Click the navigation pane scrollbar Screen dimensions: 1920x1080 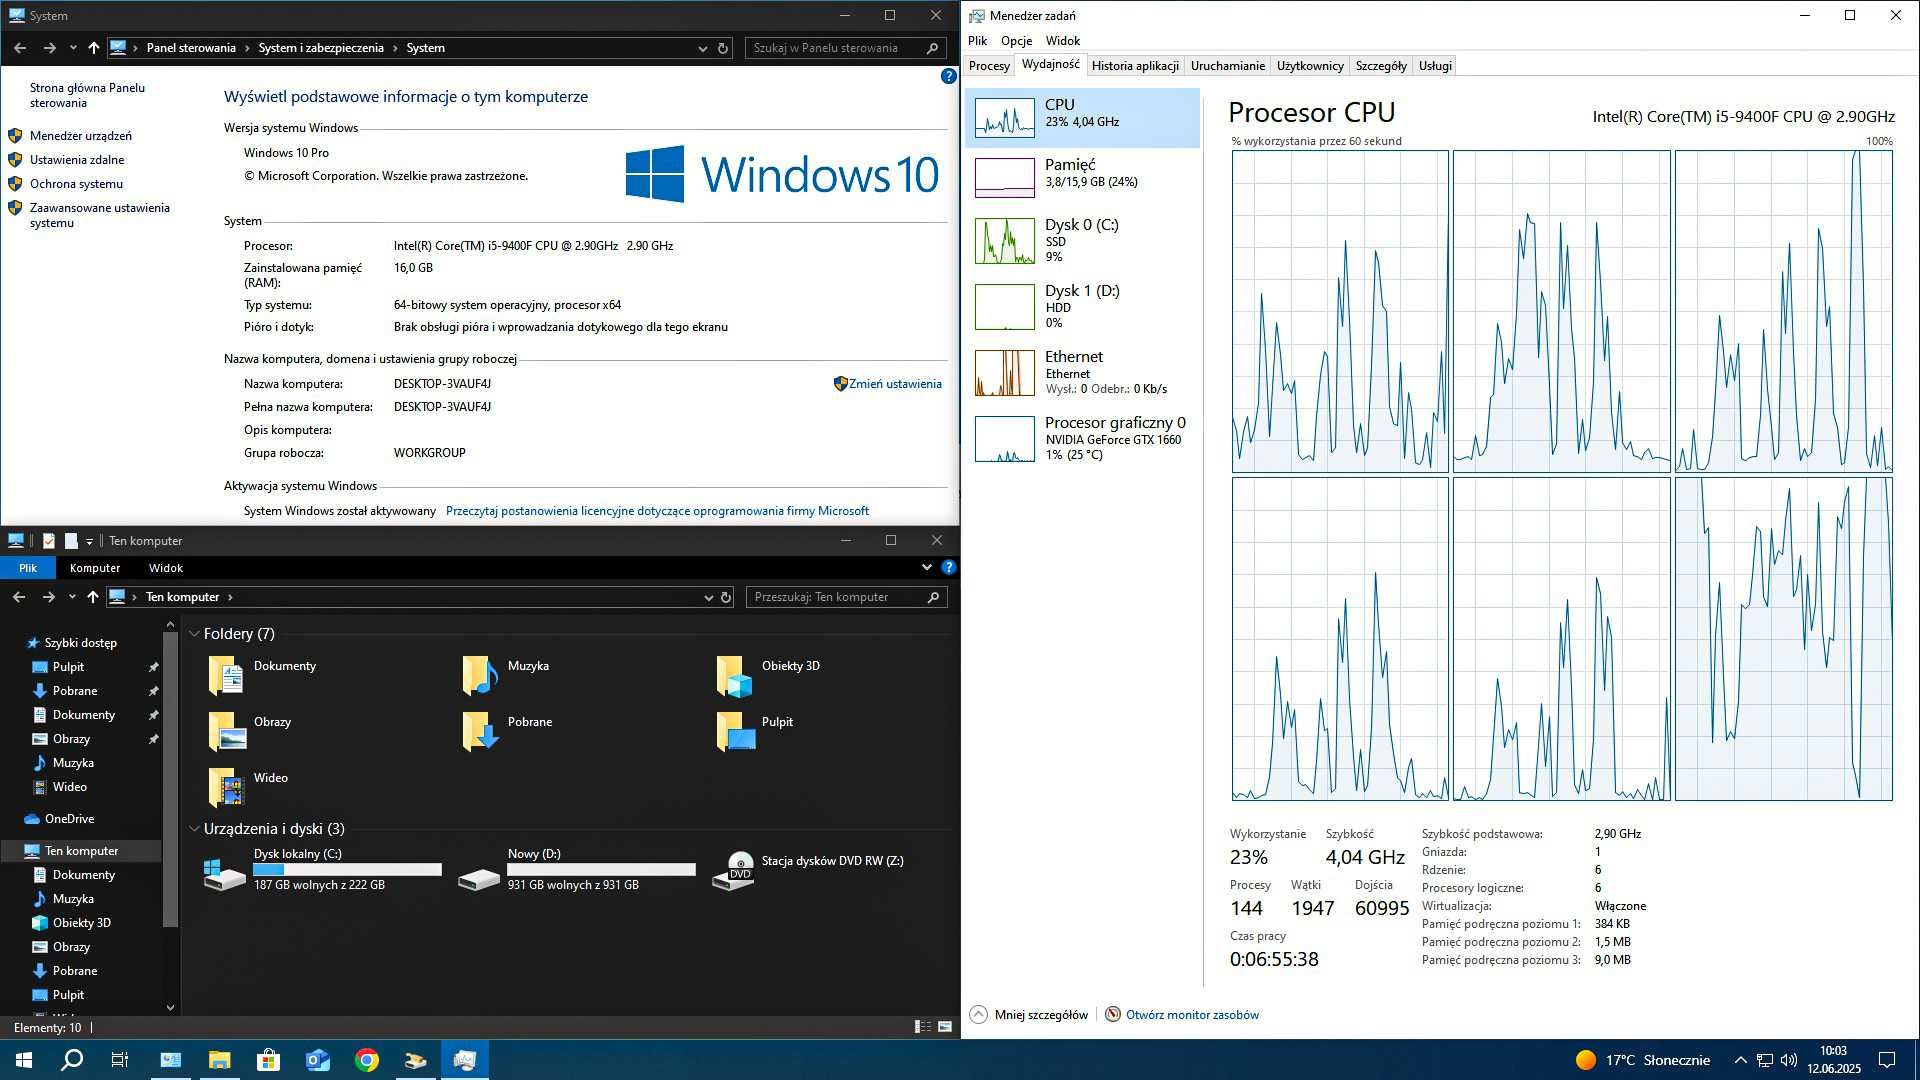coord(170,780)
